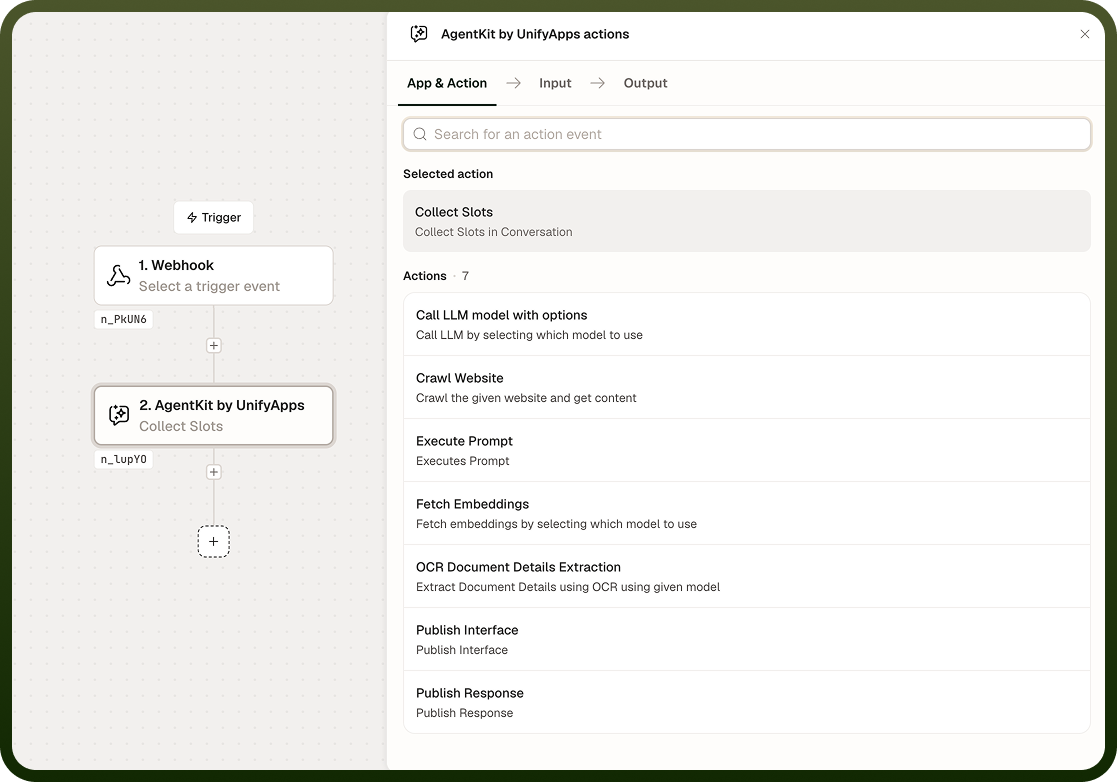Viewport: 1117px width, 782px height.
Task: Click the AgentKit icon in panel header
Action: [419, 33]
